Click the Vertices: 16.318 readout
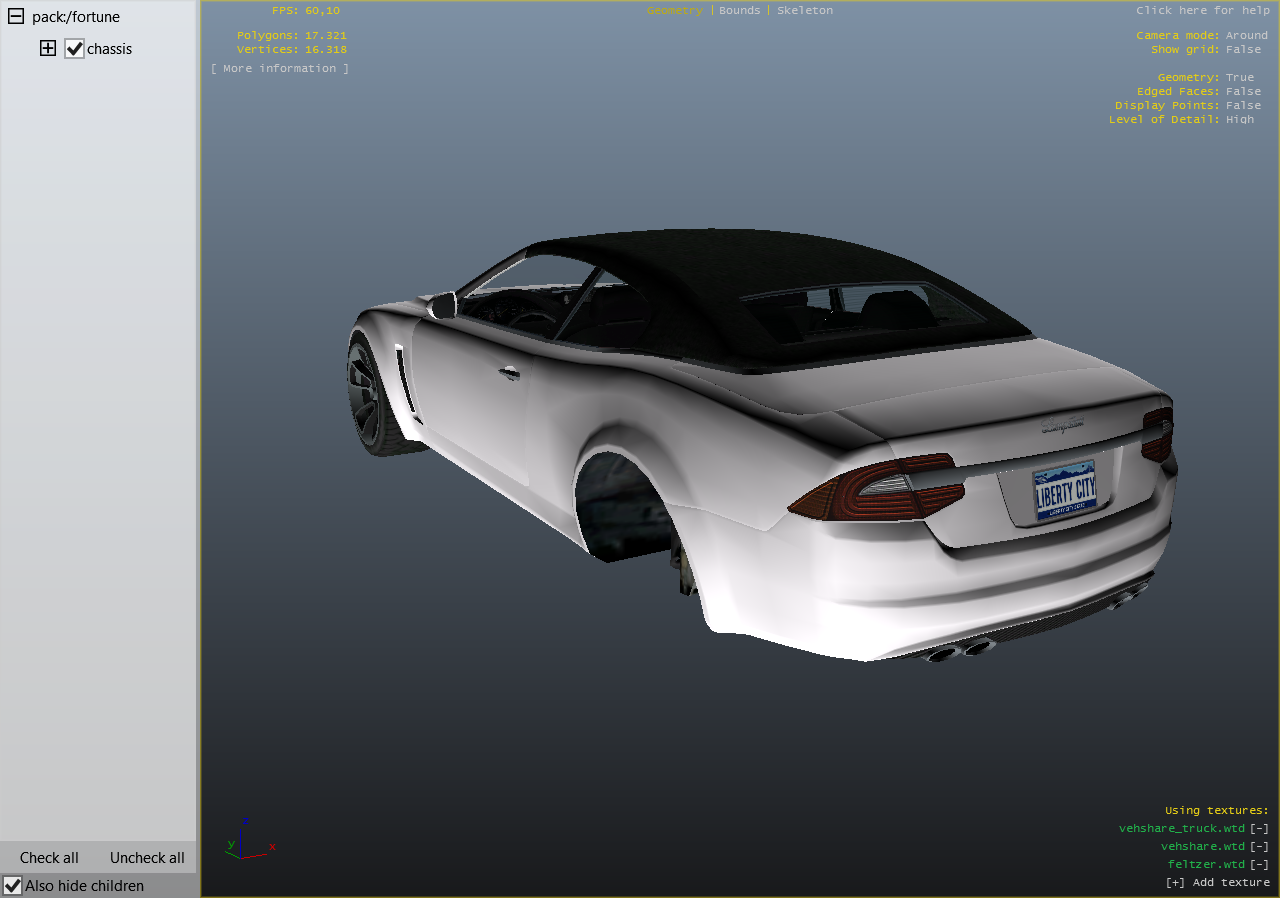 (x=292, y=49)
